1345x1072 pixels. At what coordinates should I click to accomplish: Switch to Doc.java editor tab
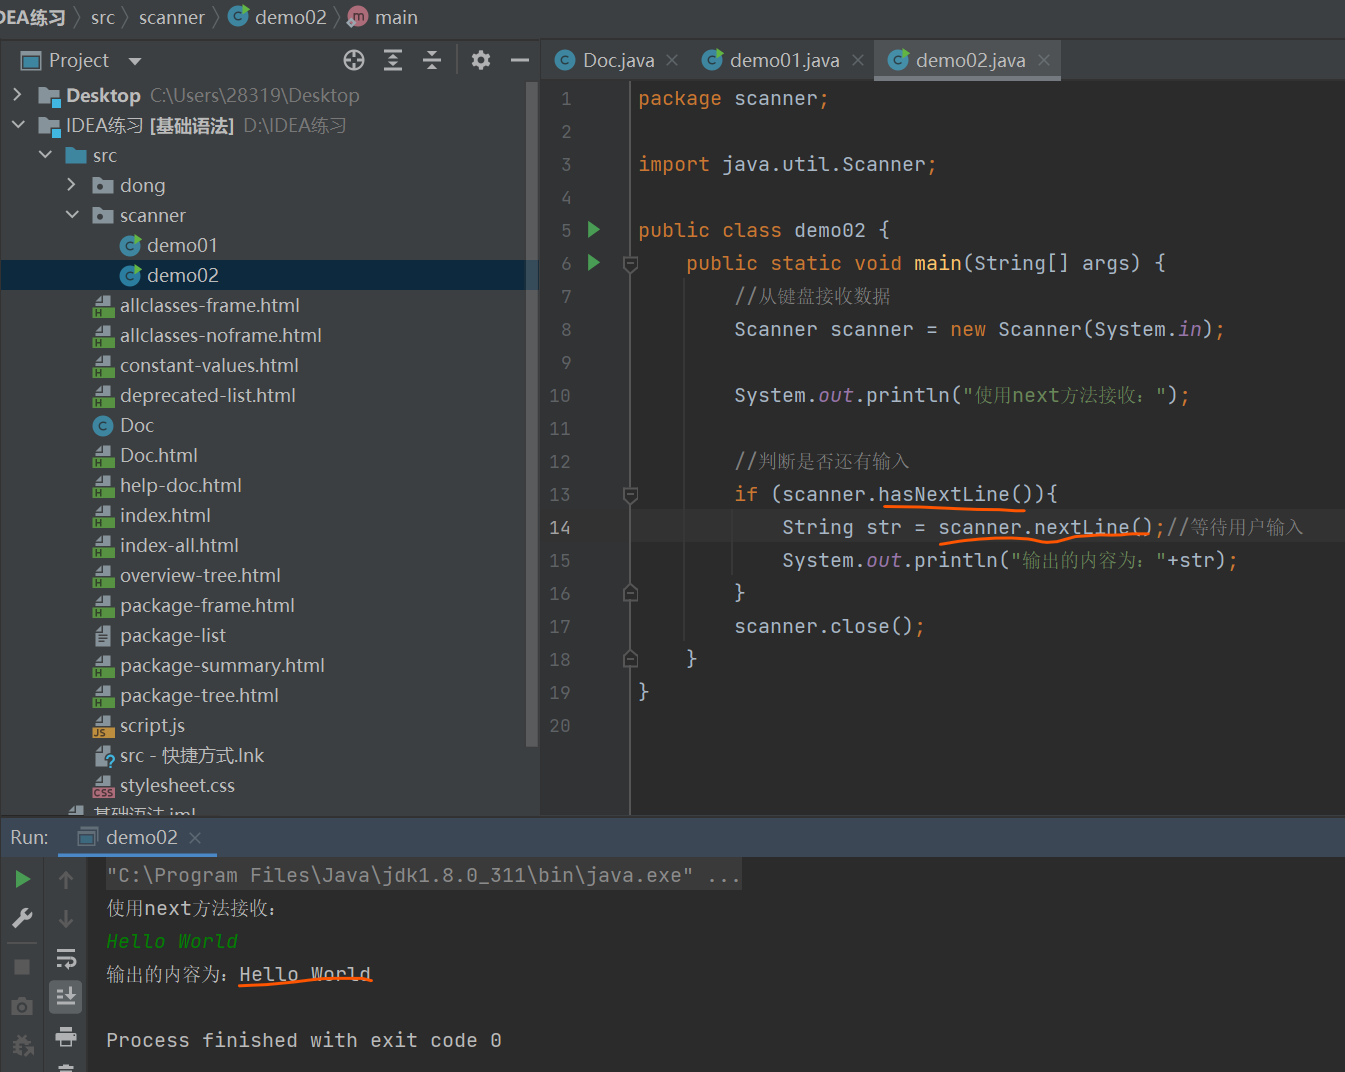click(617, 61)
